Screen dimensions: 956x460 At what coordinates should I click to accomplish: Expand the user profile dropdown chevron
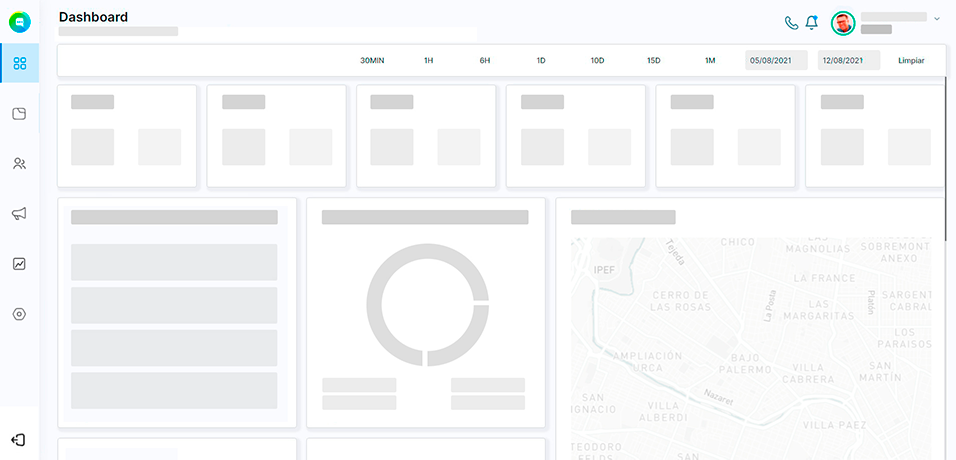tap(937, 18)
